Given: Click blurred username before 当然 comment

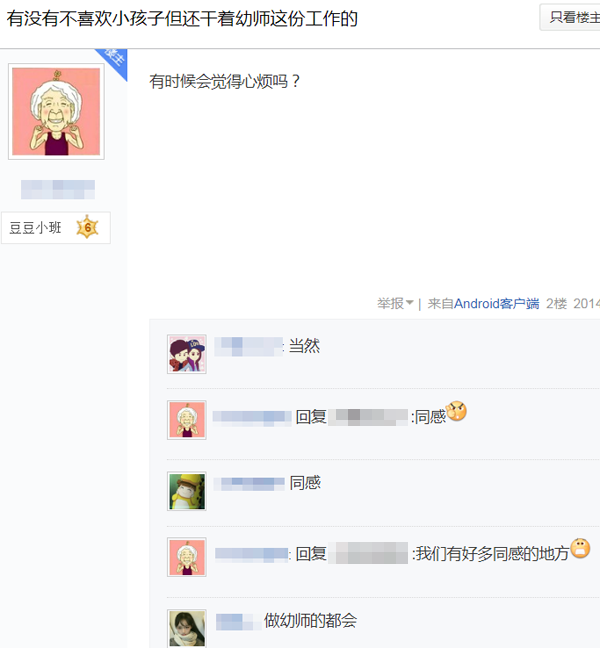Looking at the screenshot, I should pos(249,346).
